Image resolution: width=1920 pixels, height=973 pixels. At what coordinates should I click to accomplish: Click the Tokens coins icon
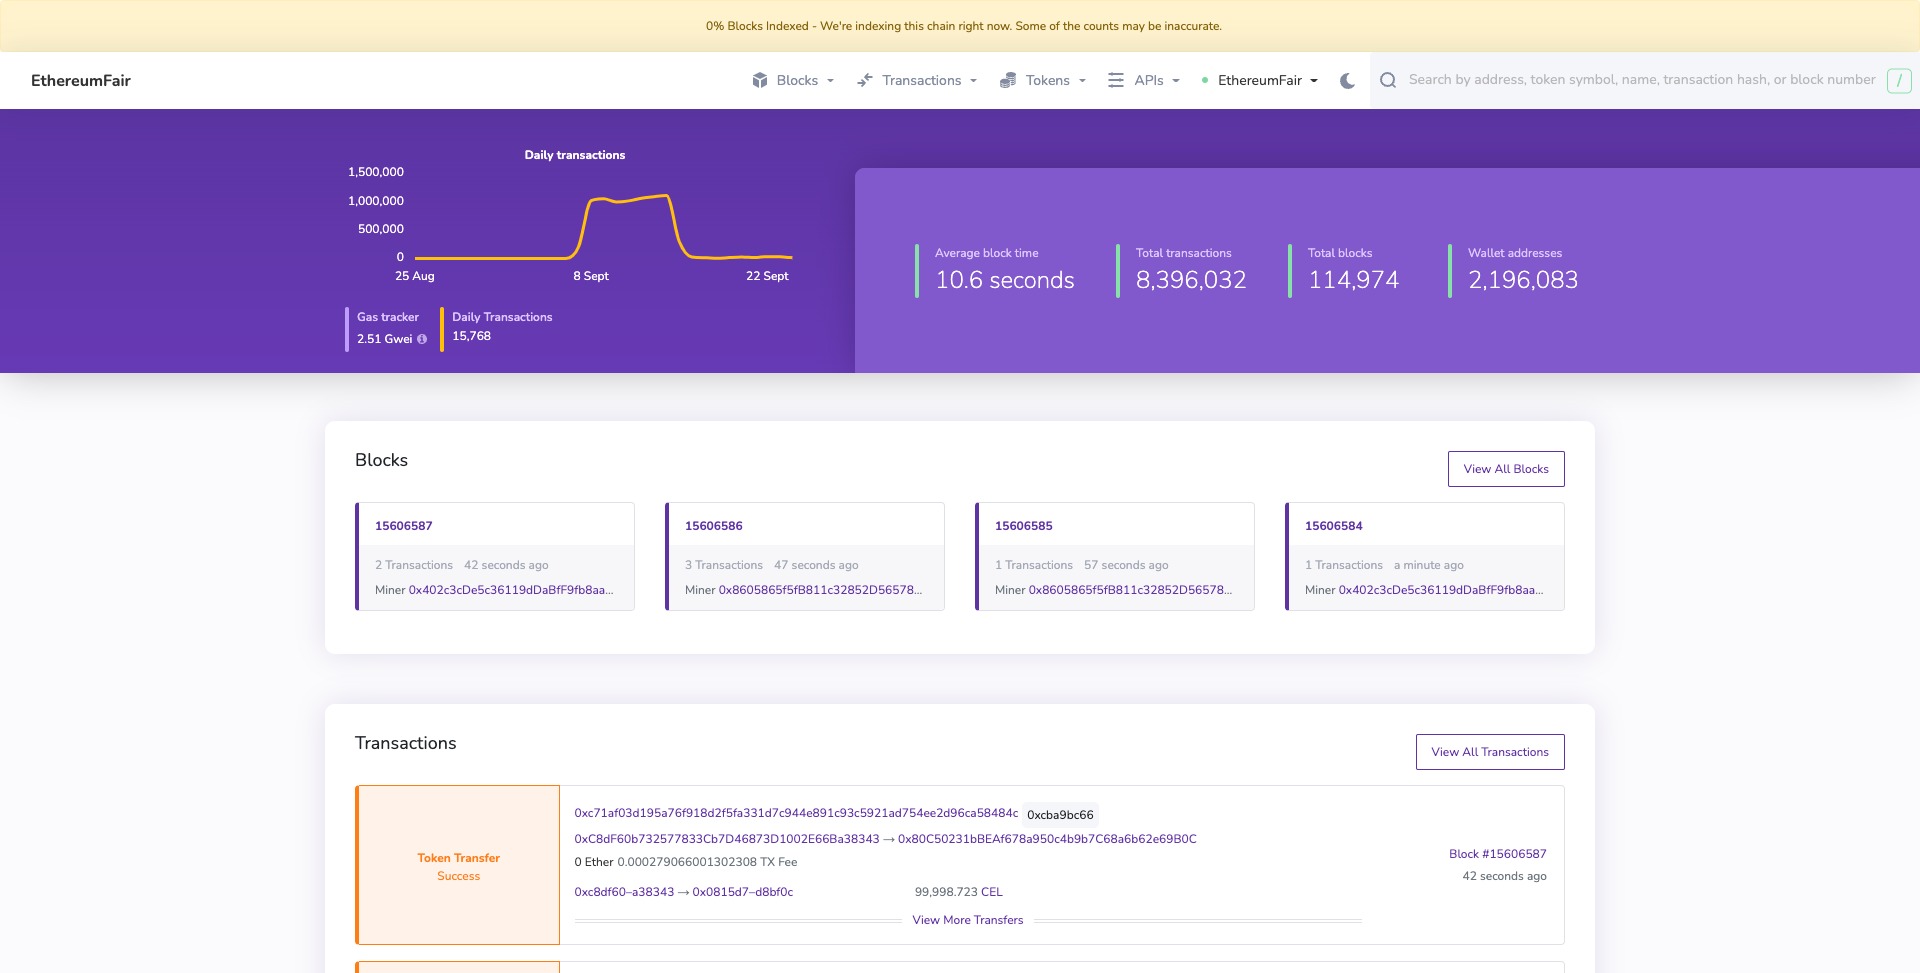coord(1008,80)
